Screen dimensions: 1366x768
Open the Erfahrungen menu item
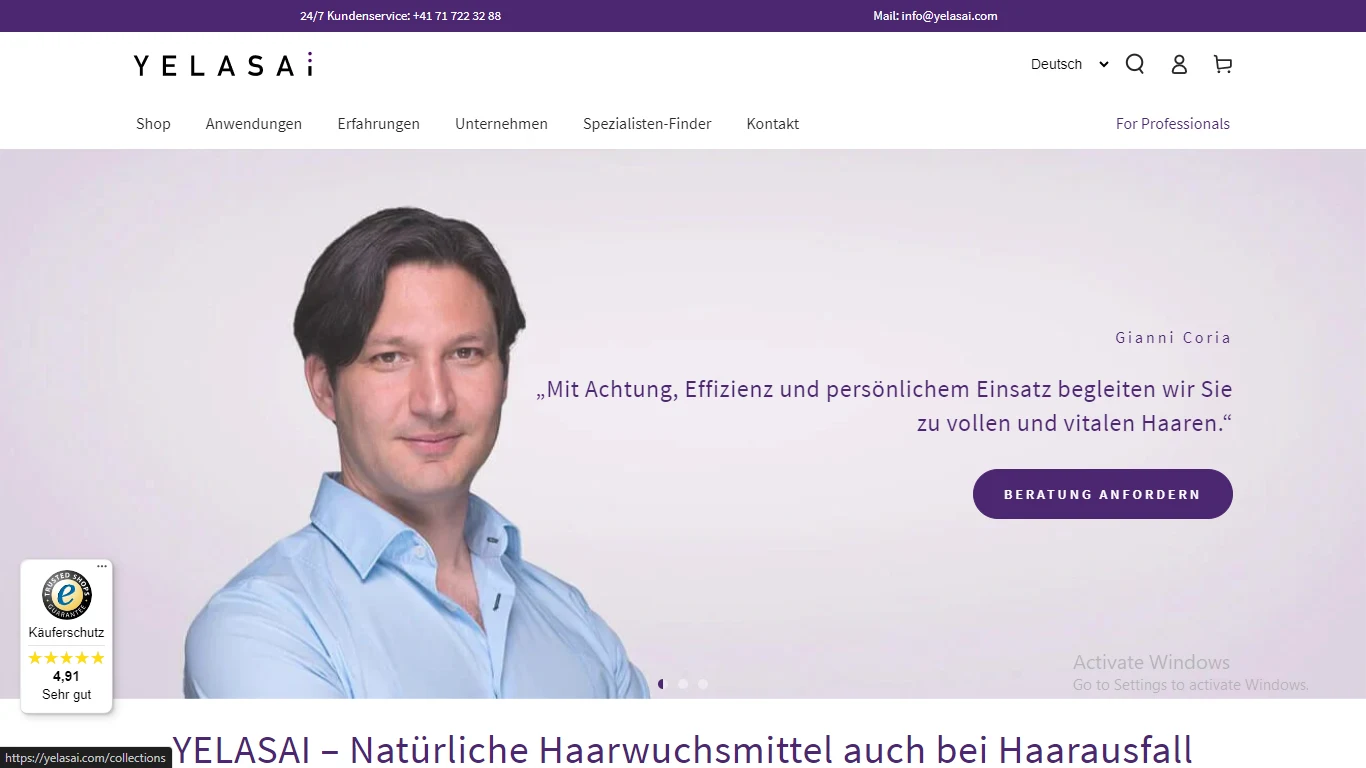[379, 124]
